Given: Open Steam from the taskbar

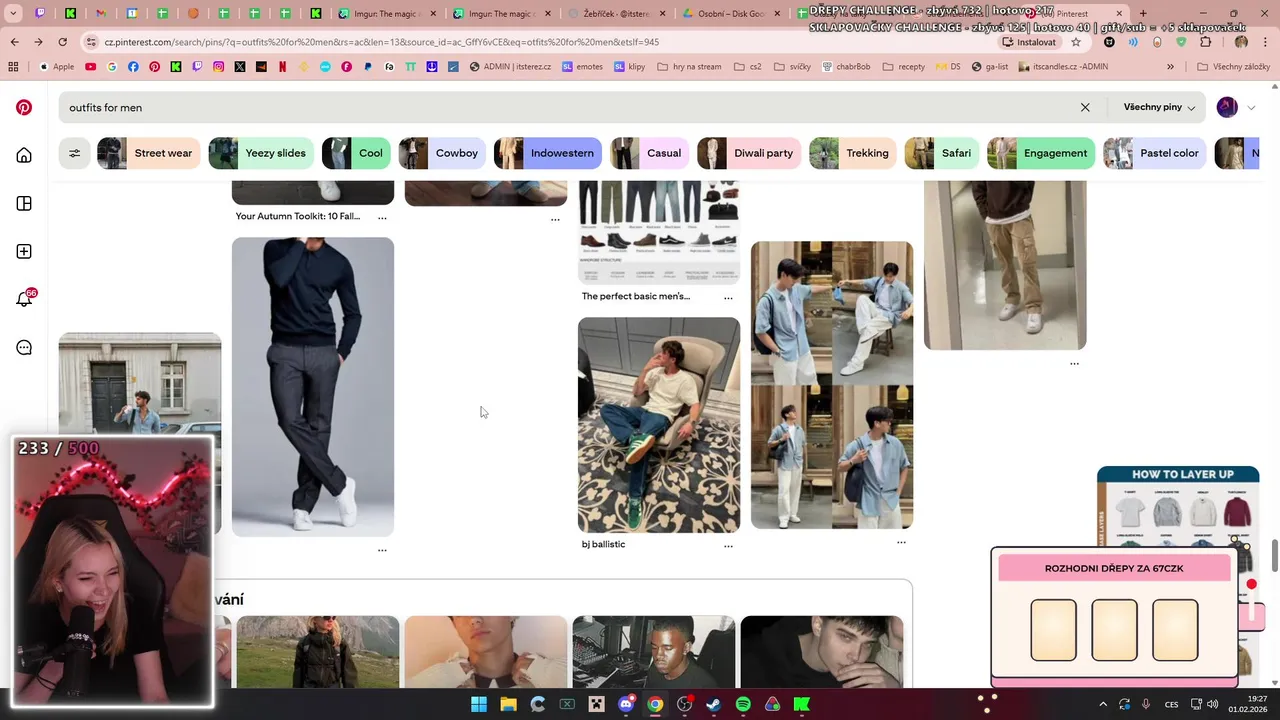Looking at the screenshot, I should click(713, 704).
